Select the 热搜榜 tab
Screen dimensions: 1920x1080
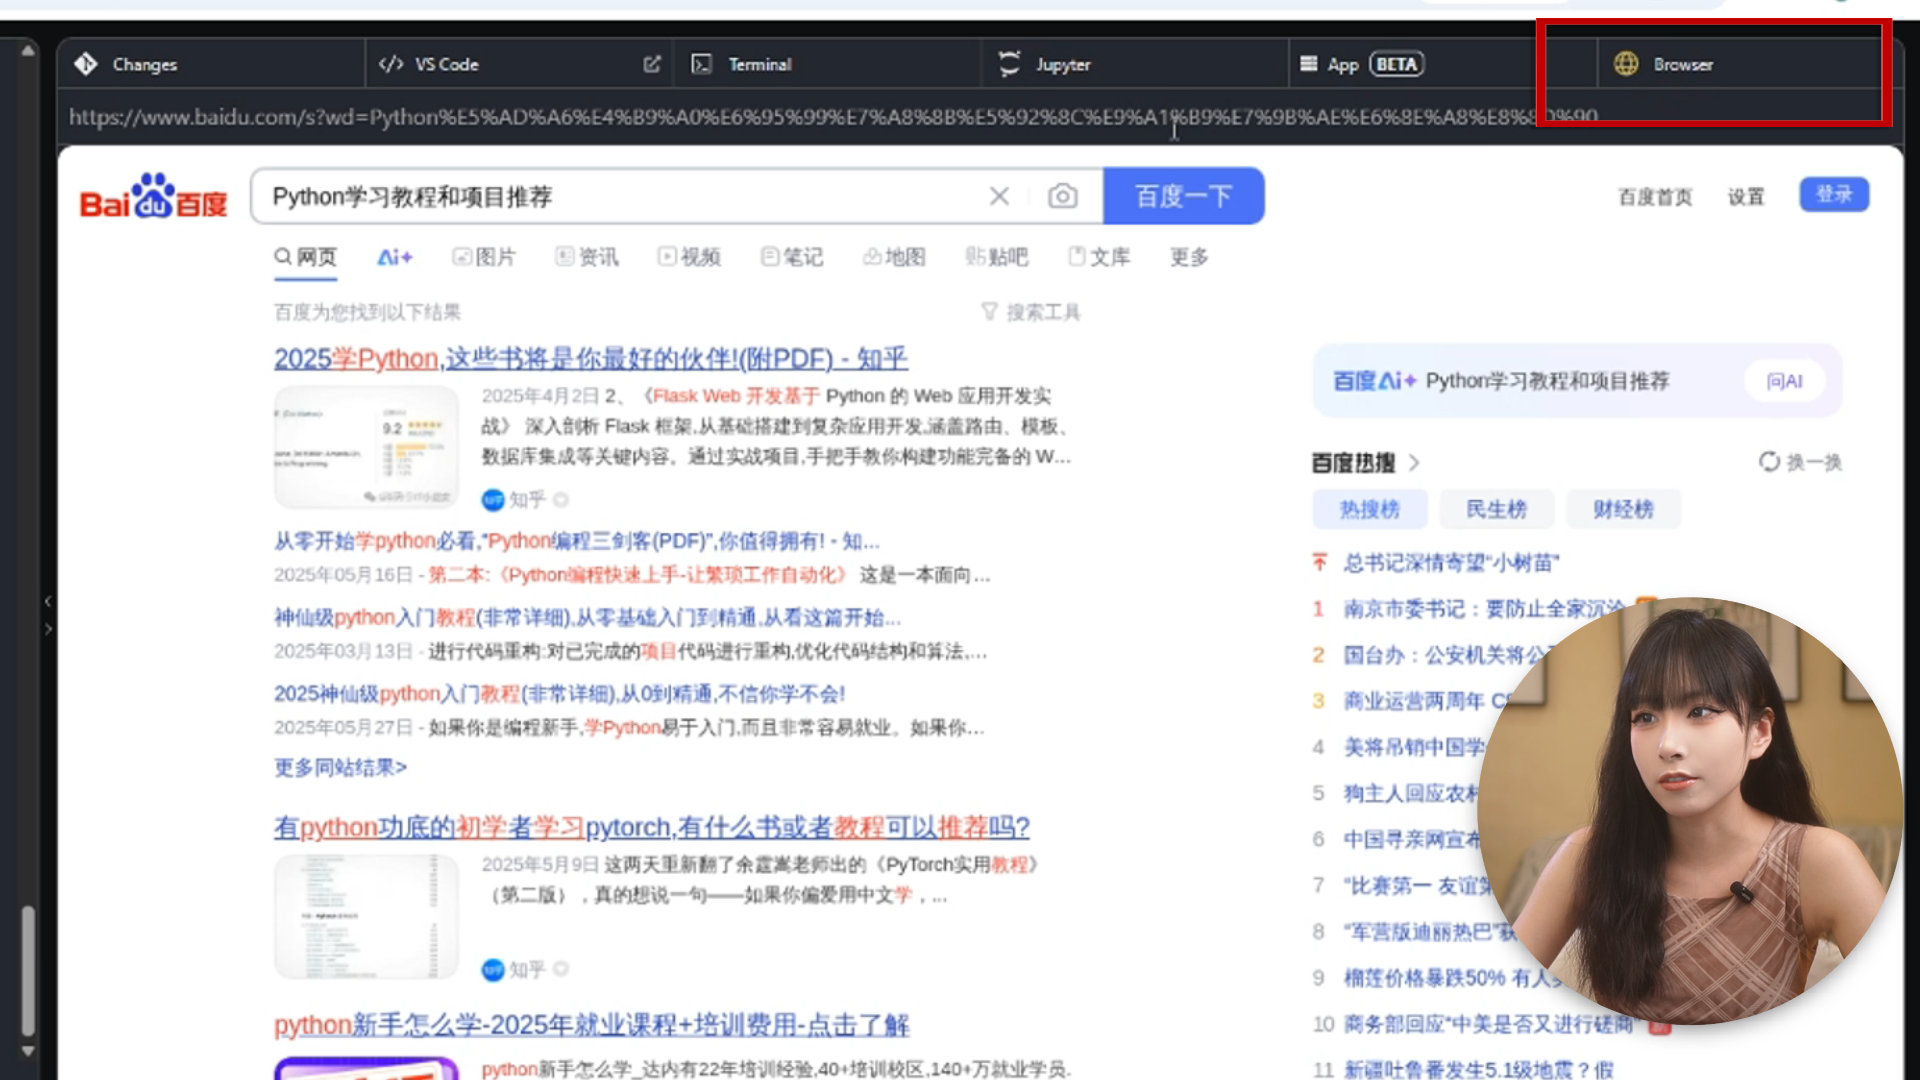point(1370,509)
